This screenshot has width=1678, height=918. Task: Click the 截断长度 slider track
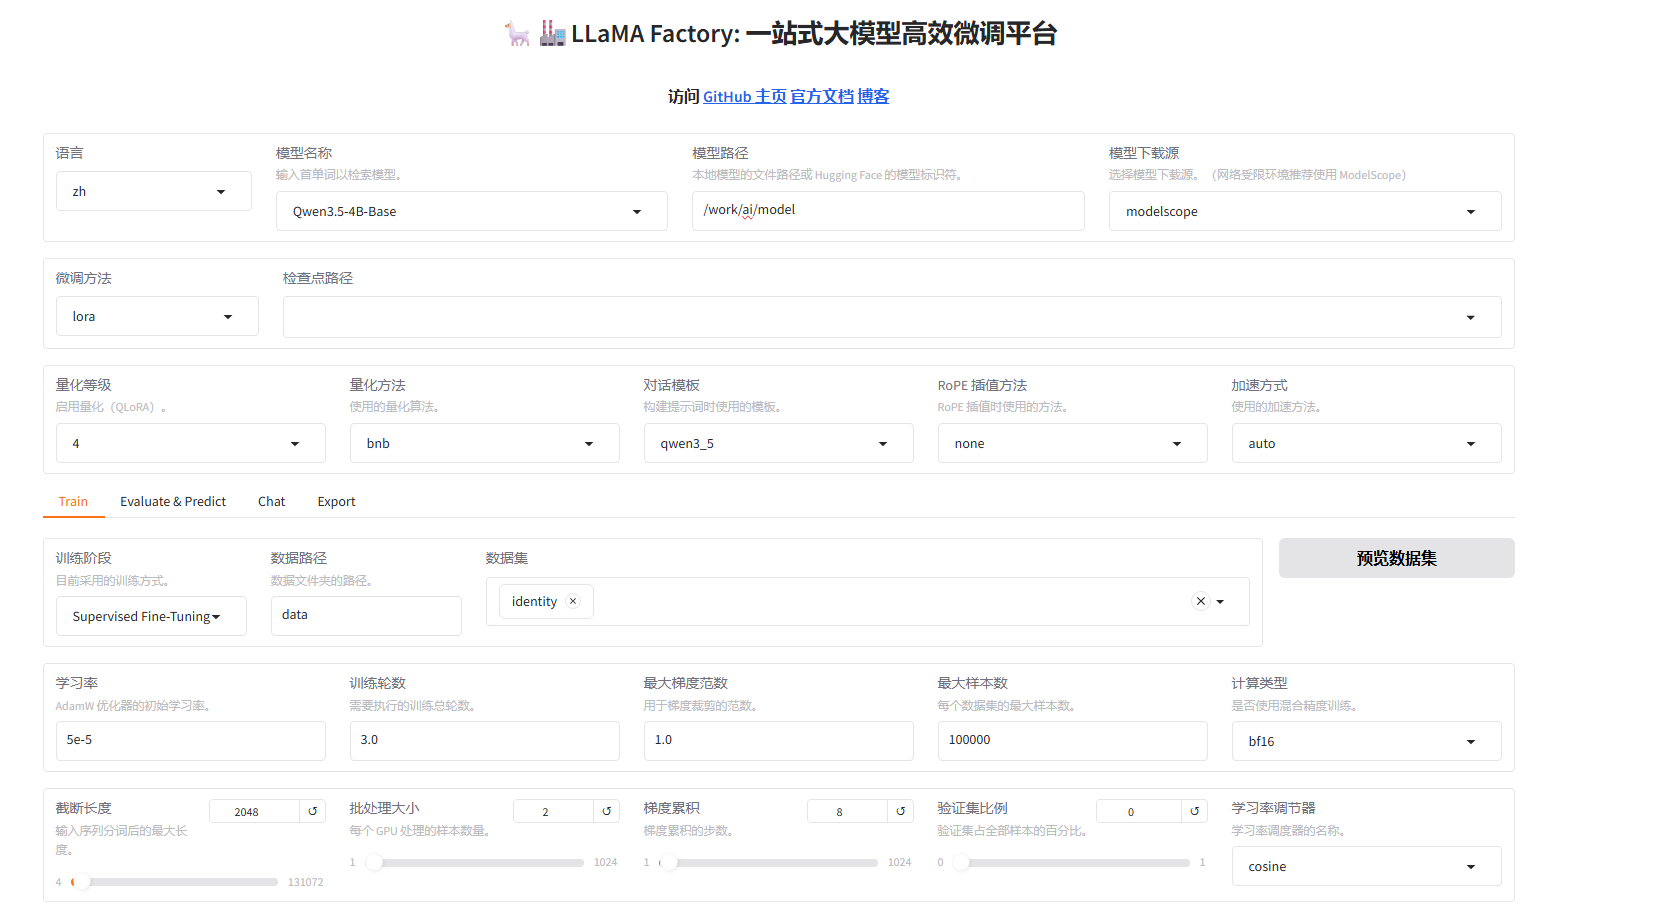[x=175, y=882]
